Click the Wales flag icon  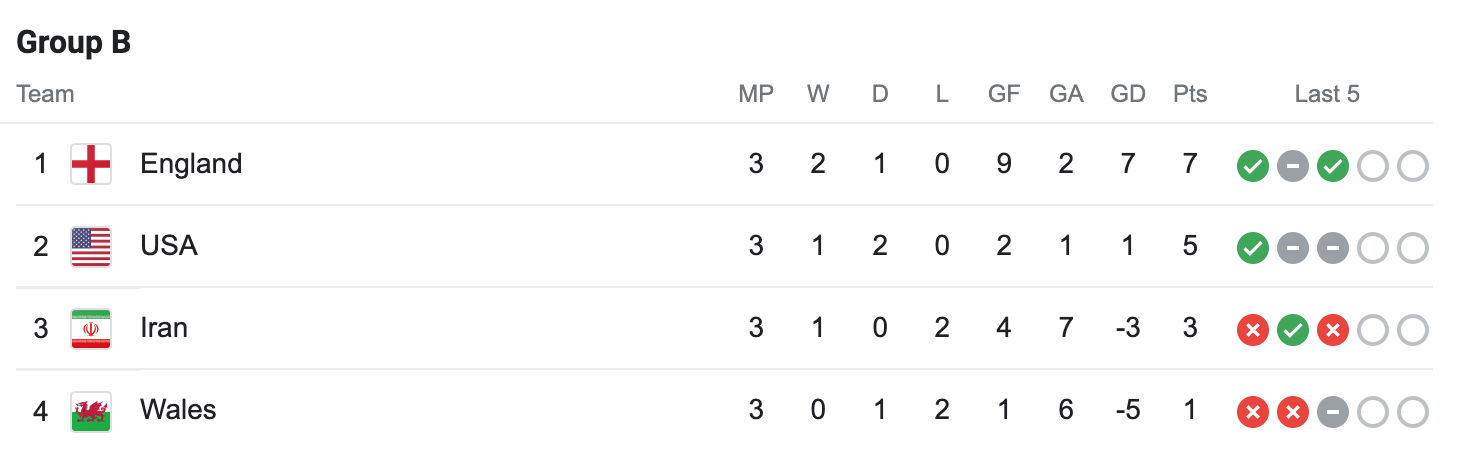click(91, 410)
